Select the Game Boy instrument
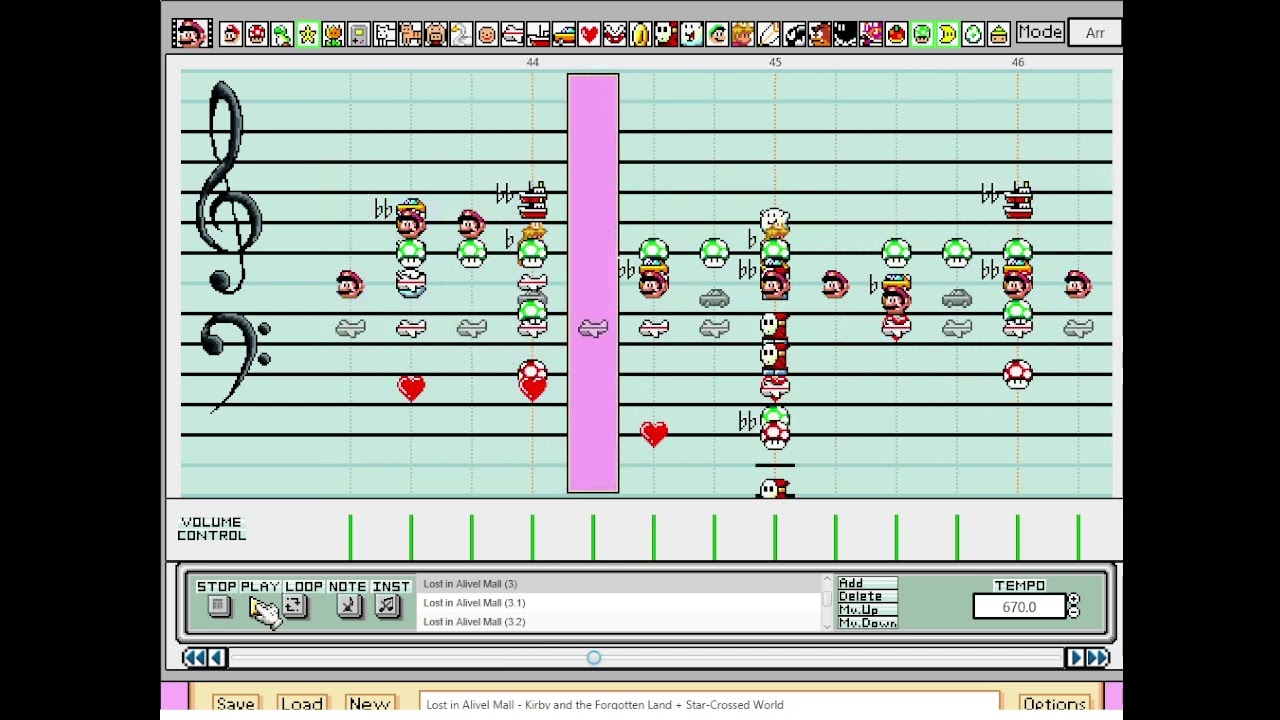 click(x=359, y=34)
